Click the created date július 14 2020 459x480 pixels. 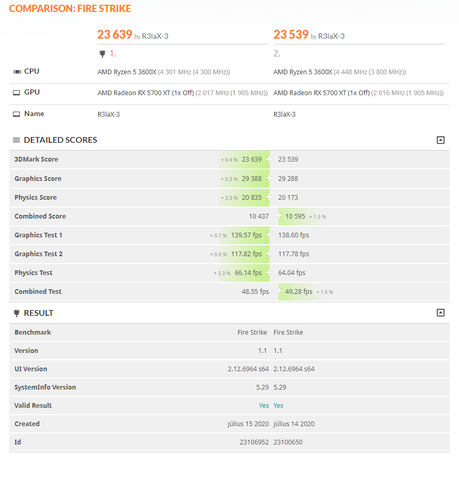pyautogui.click(x=294, y=424)
